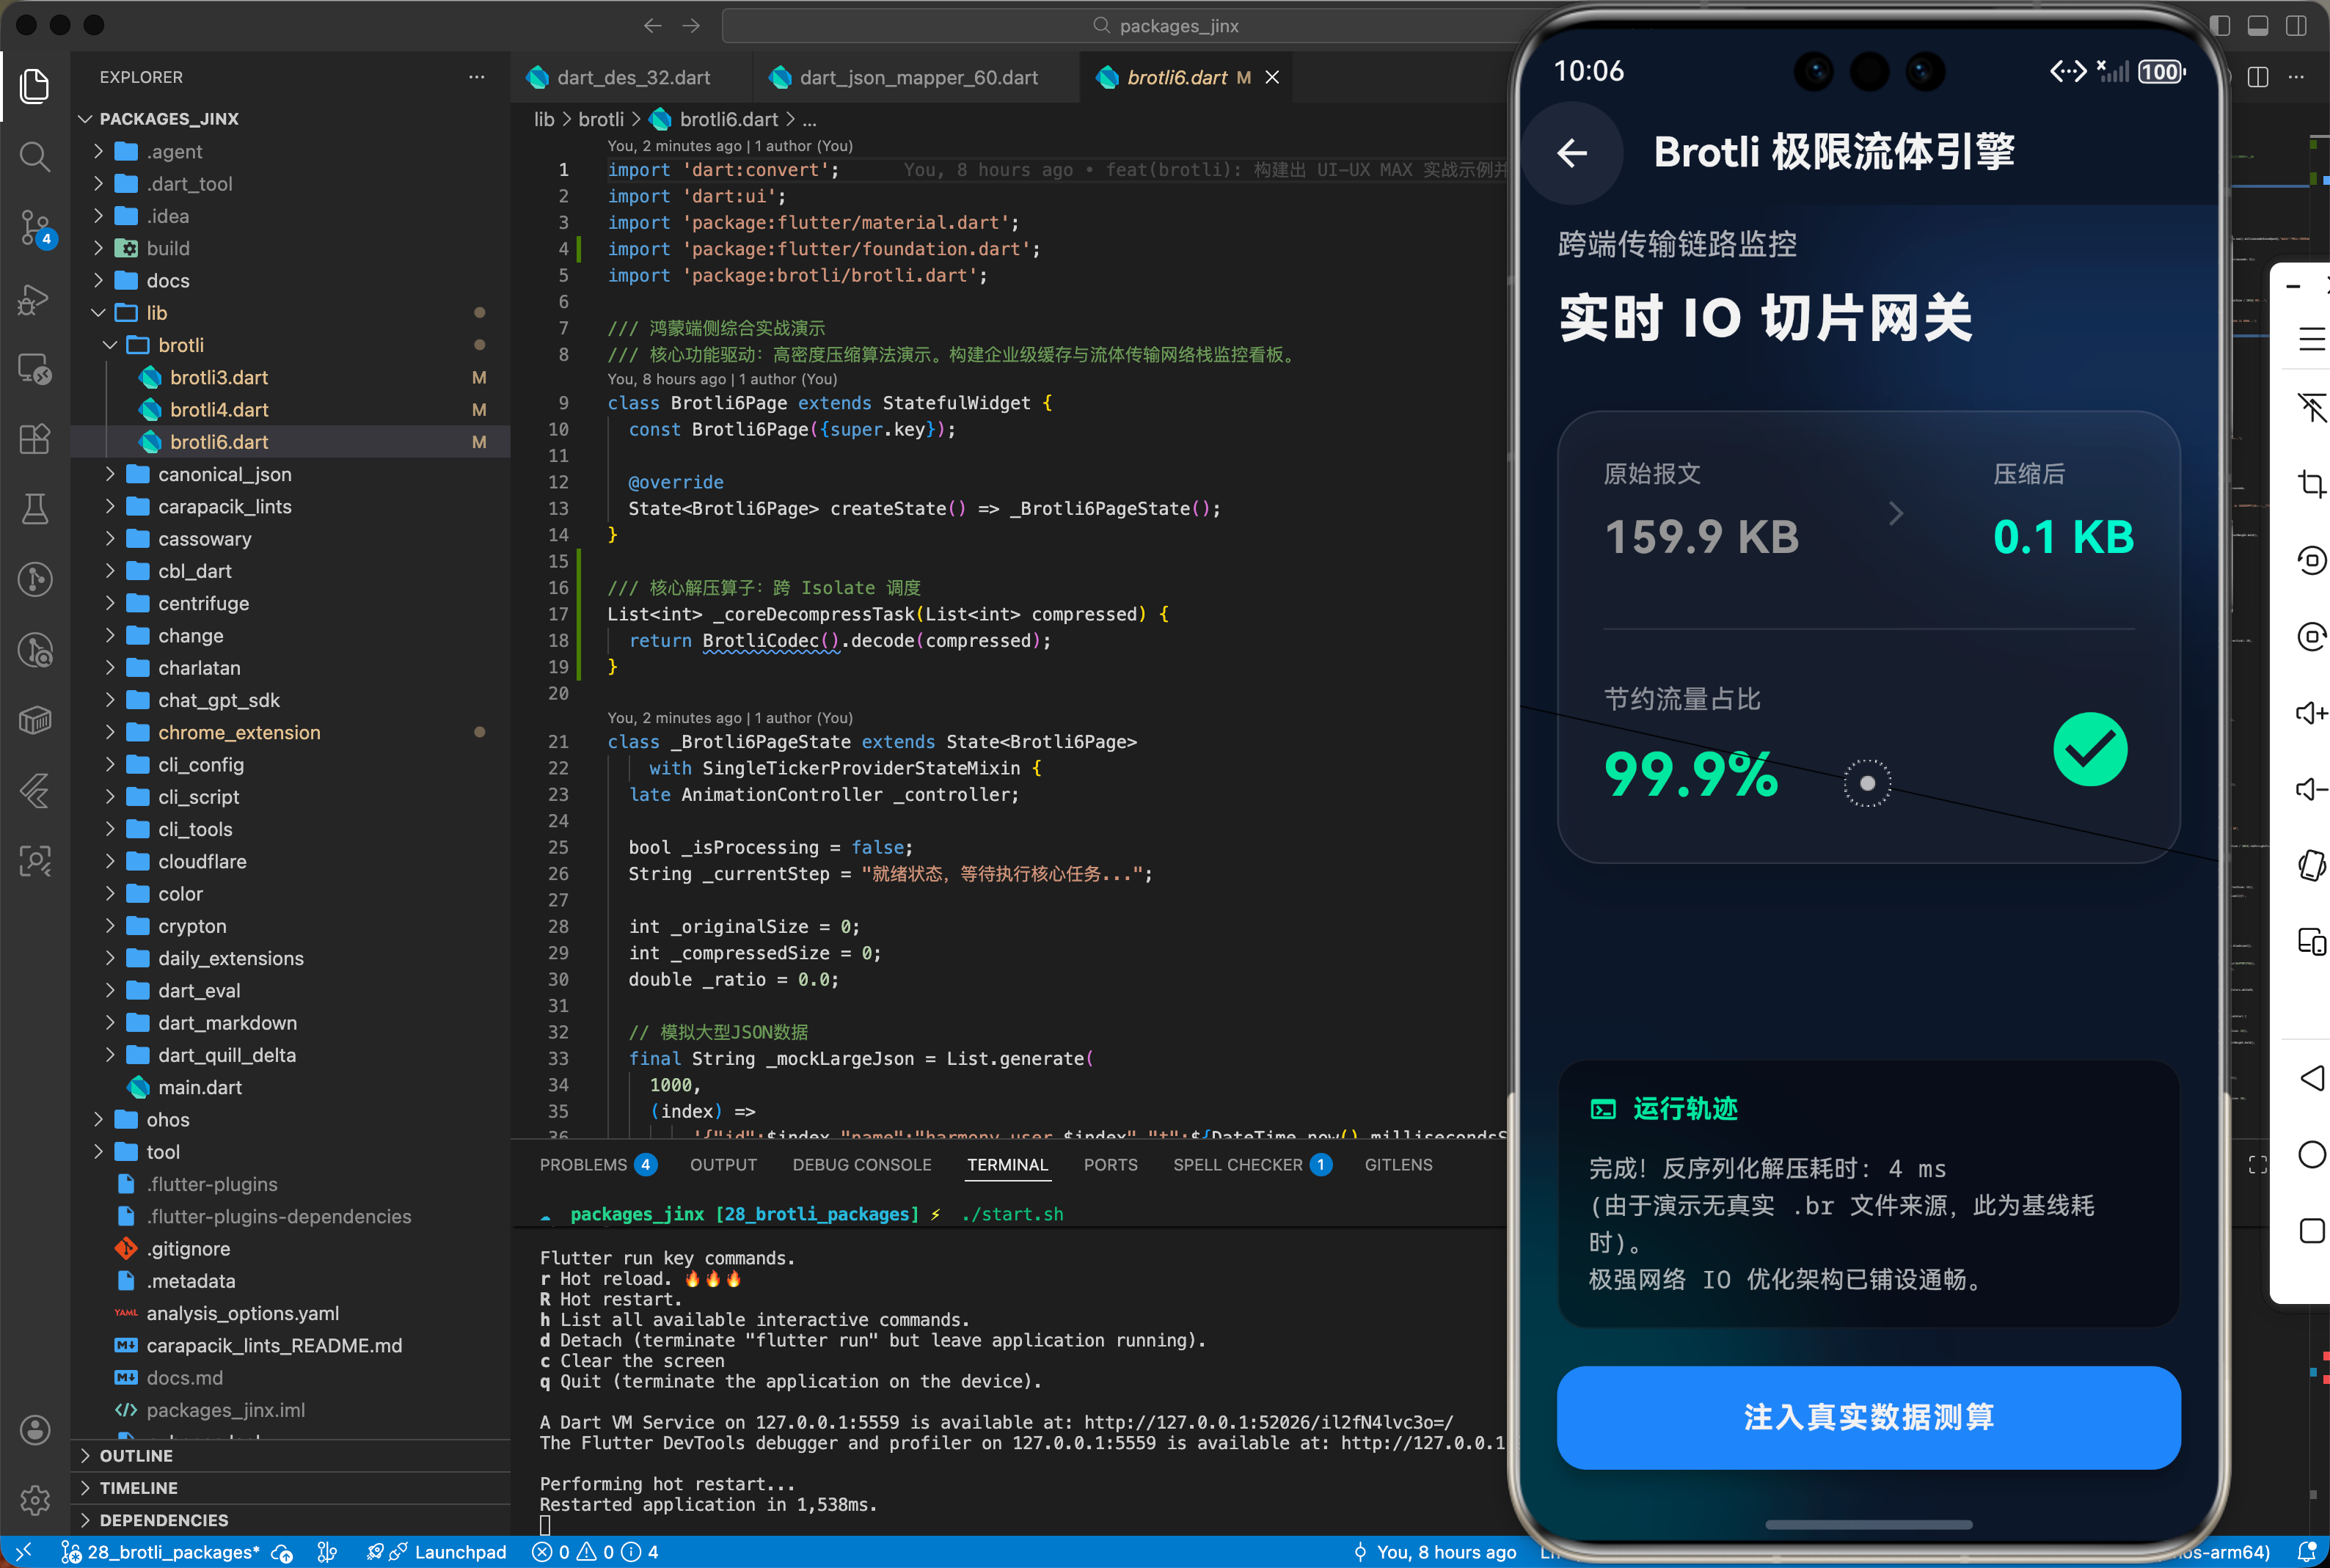Click the brotli breadcrumb segment
This screenshot has width=2330, height=1568.
(601, 120)
